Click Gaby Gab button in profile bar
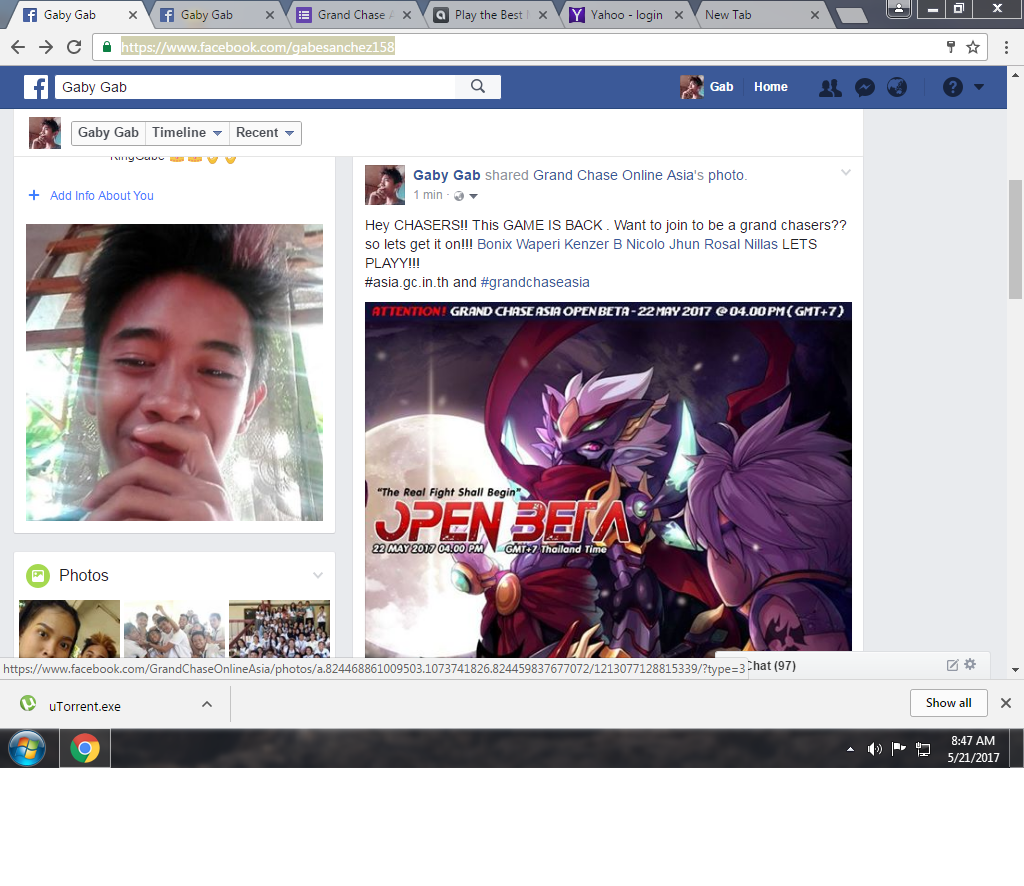Image resolution: width=1024 pixels, height=886 pixels. click(108, 133)
